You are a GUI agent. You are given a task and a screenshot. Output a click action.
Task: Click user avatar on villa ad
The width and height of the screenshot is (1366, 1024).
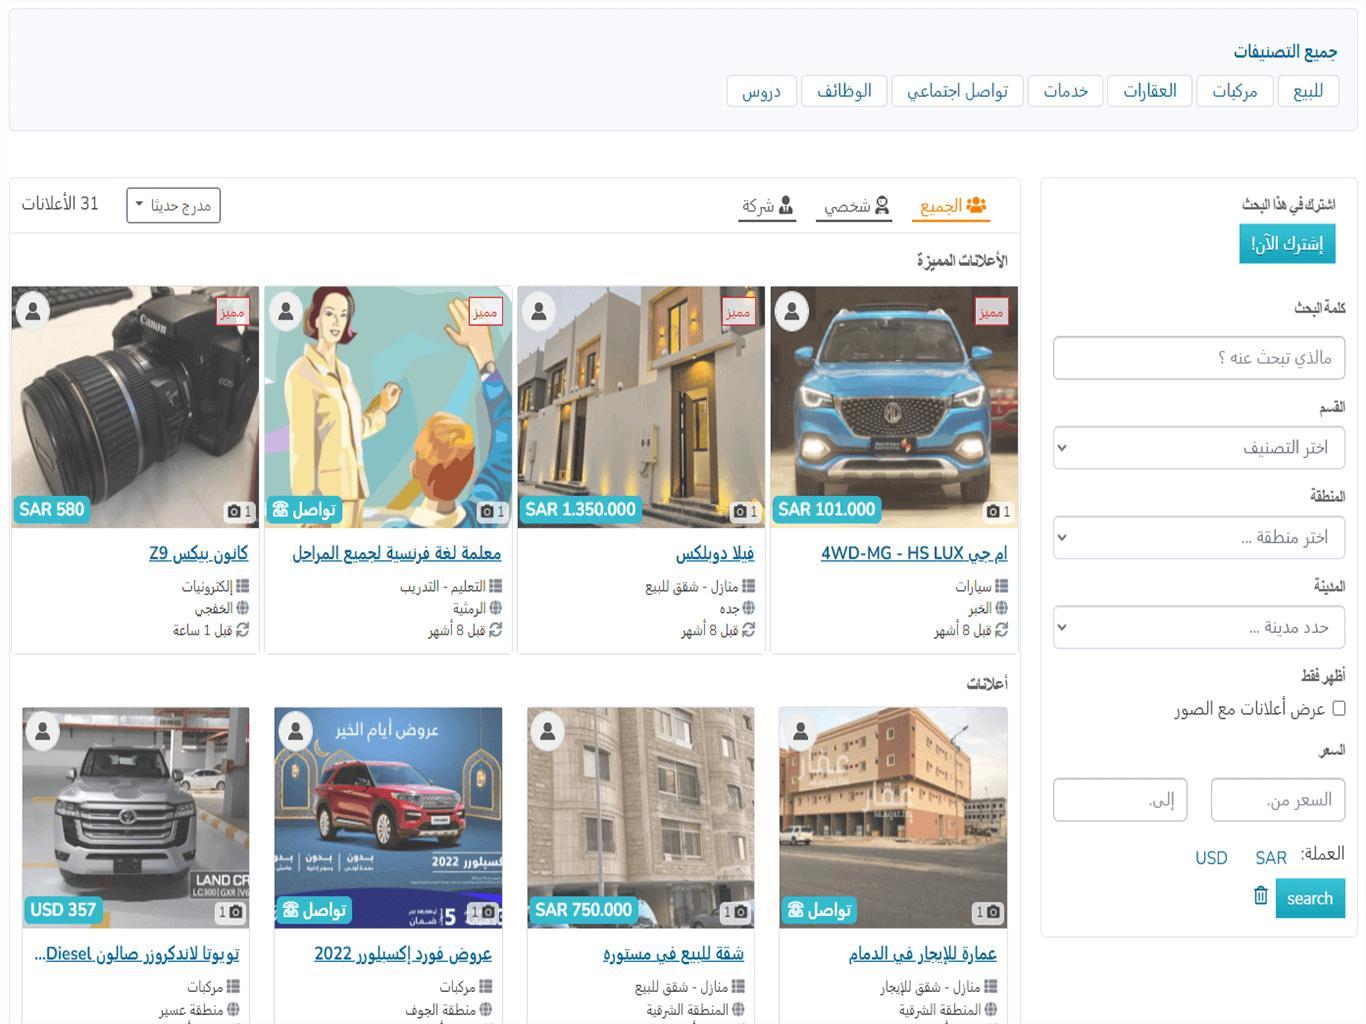point(539,311)
